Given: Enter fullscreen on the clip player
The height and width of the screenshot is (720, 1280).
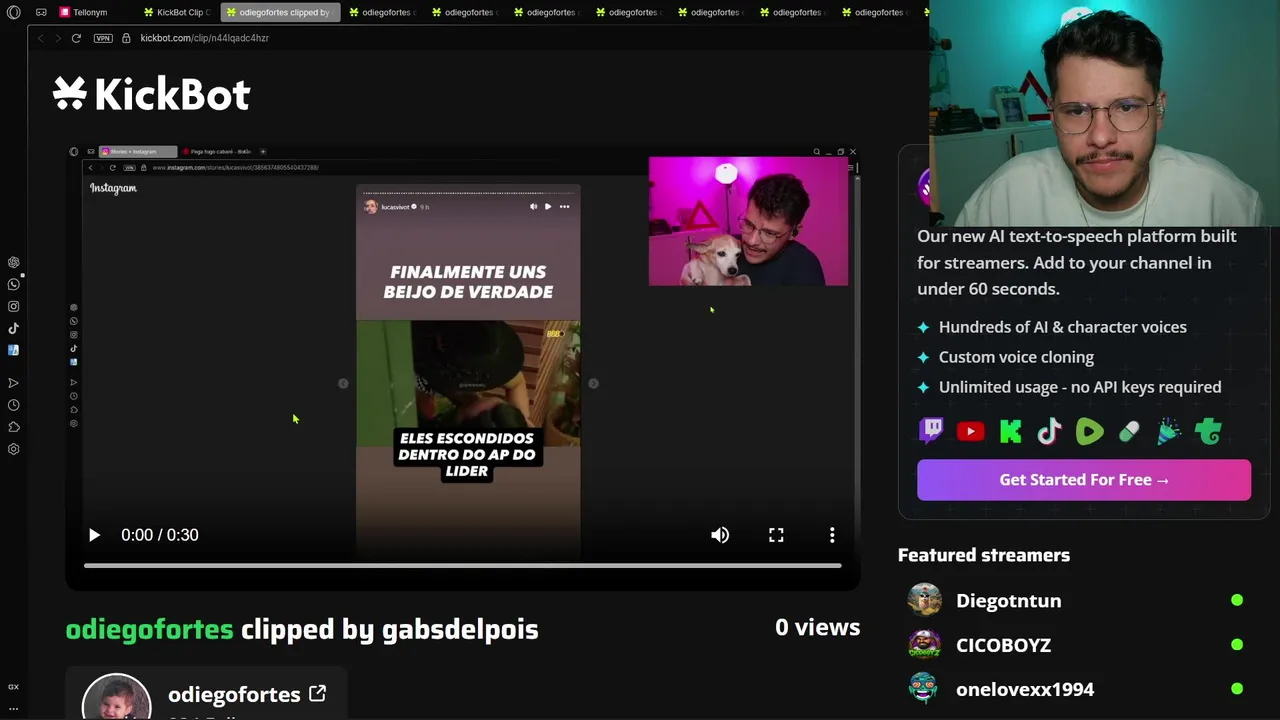Looking at the screenshot, I should [x=776, y=535].
